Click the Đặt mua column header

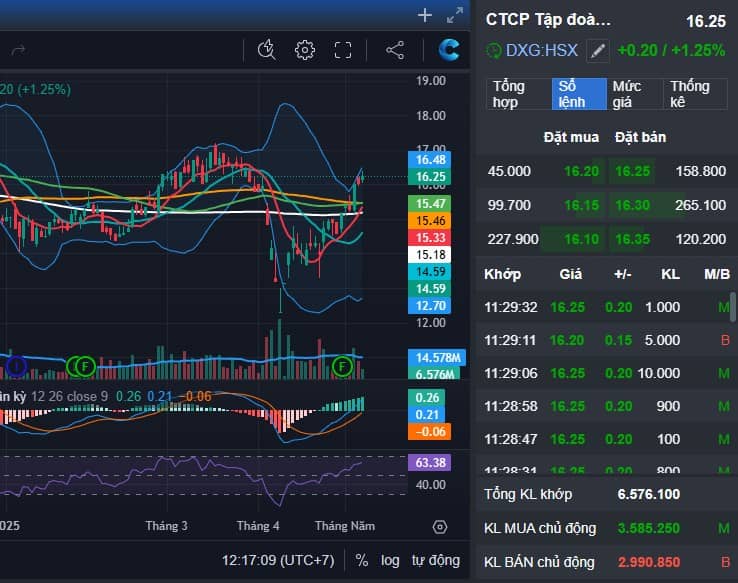571,137
